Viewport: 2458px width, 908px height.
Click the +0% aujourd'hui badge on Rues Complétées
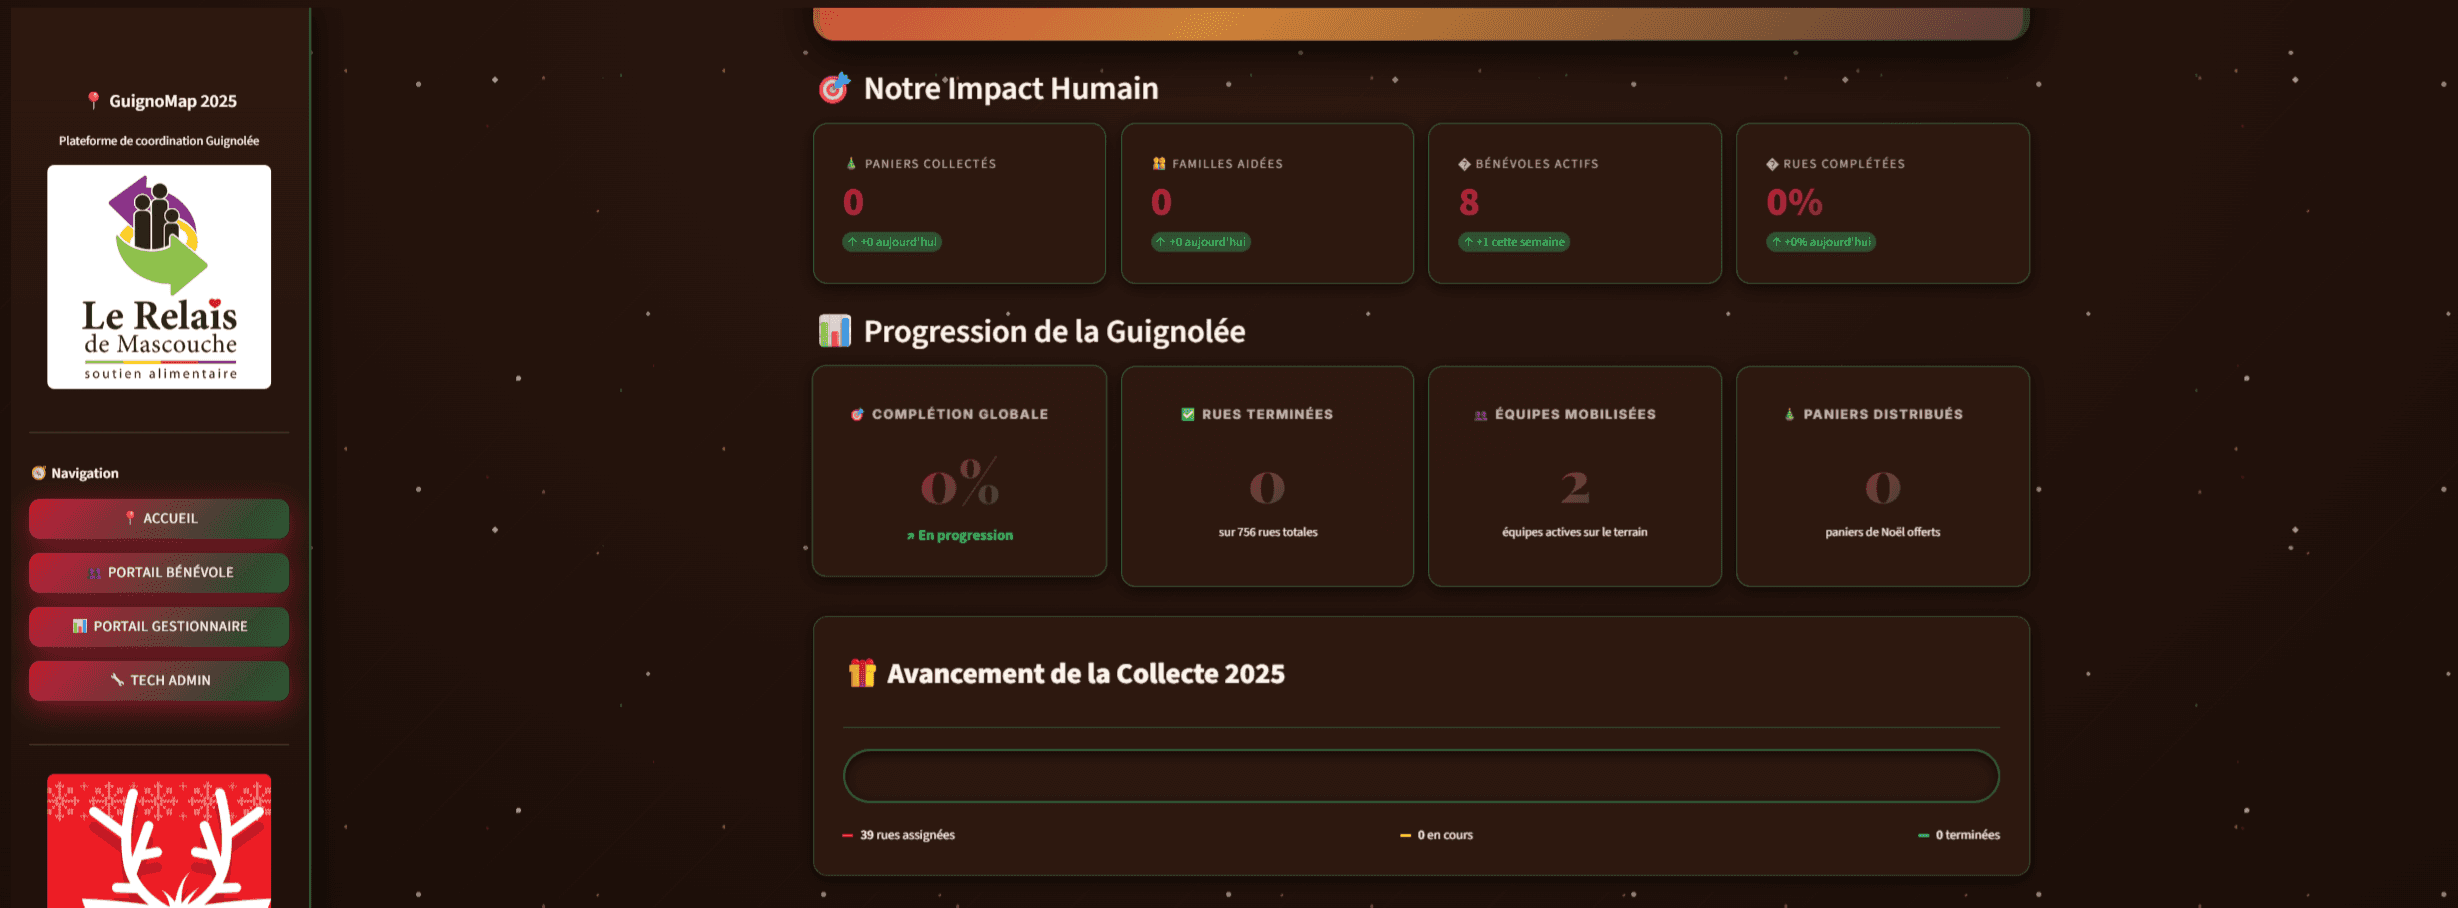[1822, 242]
